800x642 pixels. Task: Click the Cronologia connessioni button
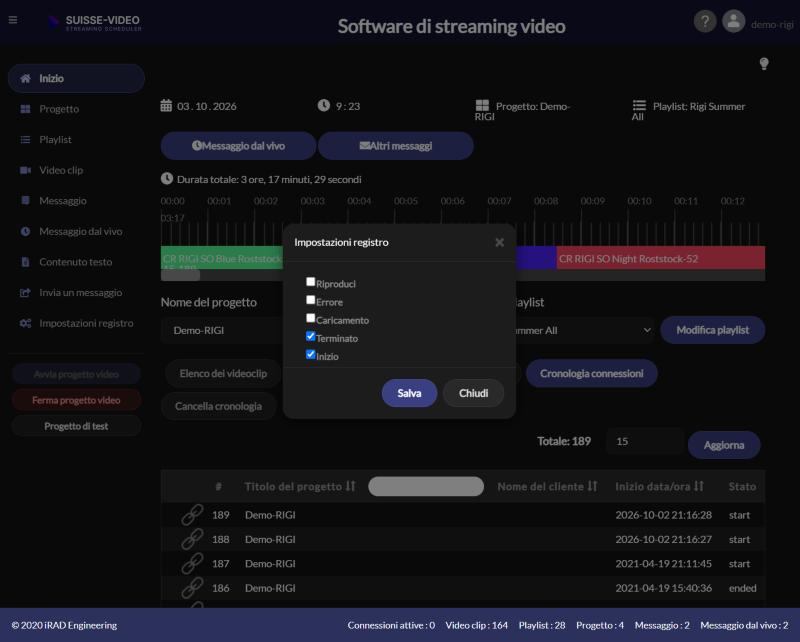592,374
